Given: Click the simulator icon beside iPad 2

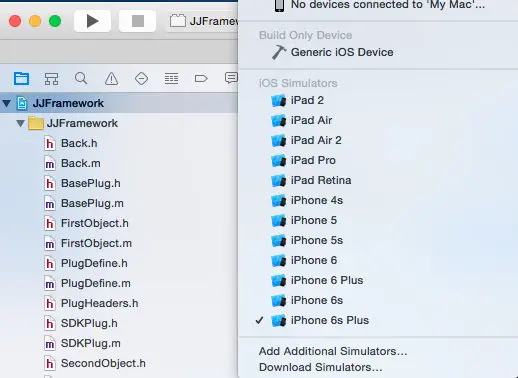Looking at the screenshot, I should [279, 101].
